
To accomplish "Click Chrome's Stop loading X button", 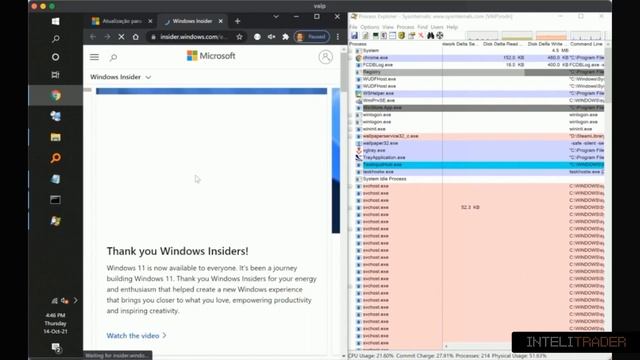I will tap(121, 37).
